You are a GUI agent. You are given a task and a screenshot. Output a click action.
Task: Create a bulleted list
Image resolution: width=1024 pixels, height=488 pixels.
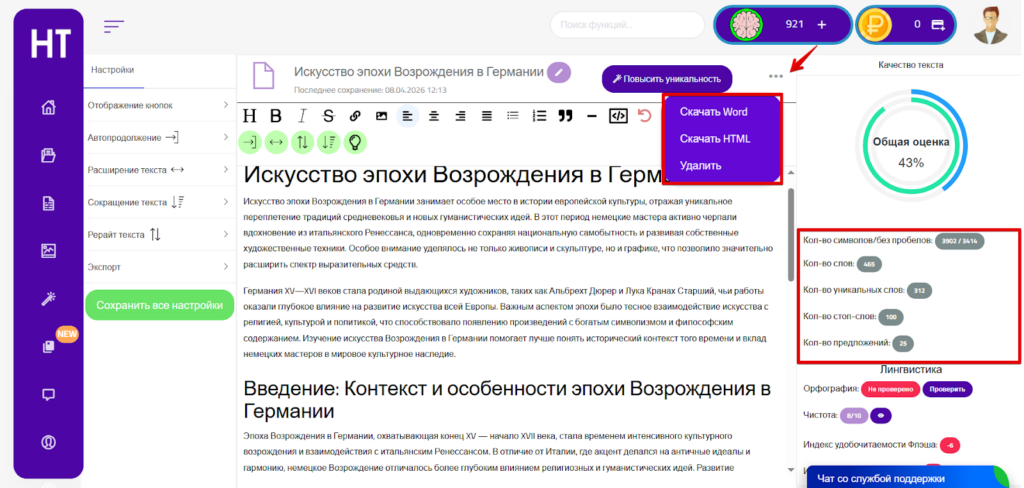point(513,116)
